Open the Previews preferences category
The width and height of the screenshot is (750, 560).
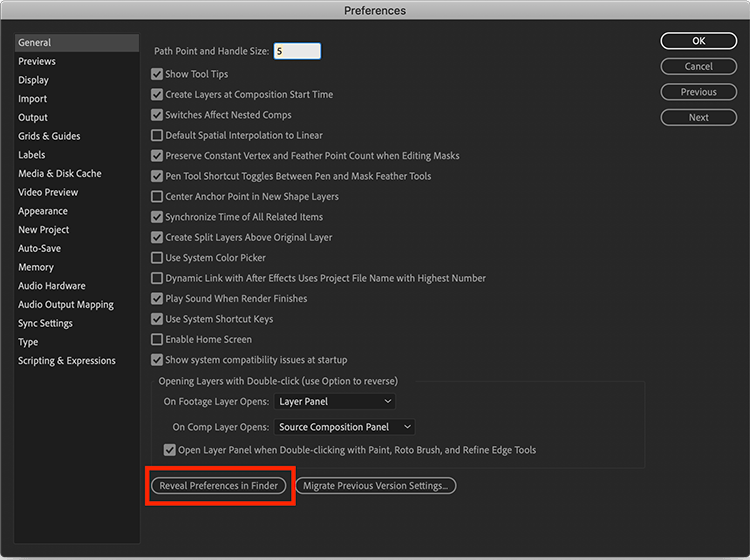pyautogui.click(x=37, y=61)
